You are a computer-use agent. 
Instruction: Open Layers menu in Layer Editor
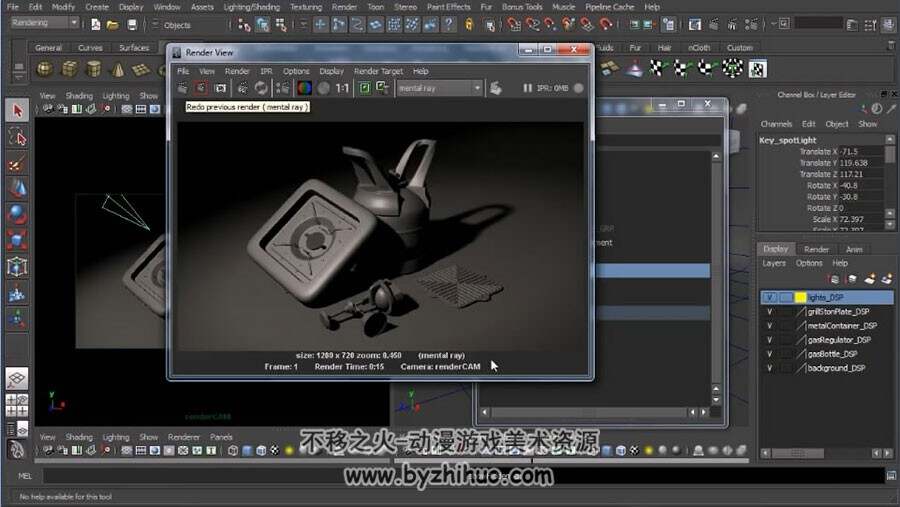click(774, 263)
